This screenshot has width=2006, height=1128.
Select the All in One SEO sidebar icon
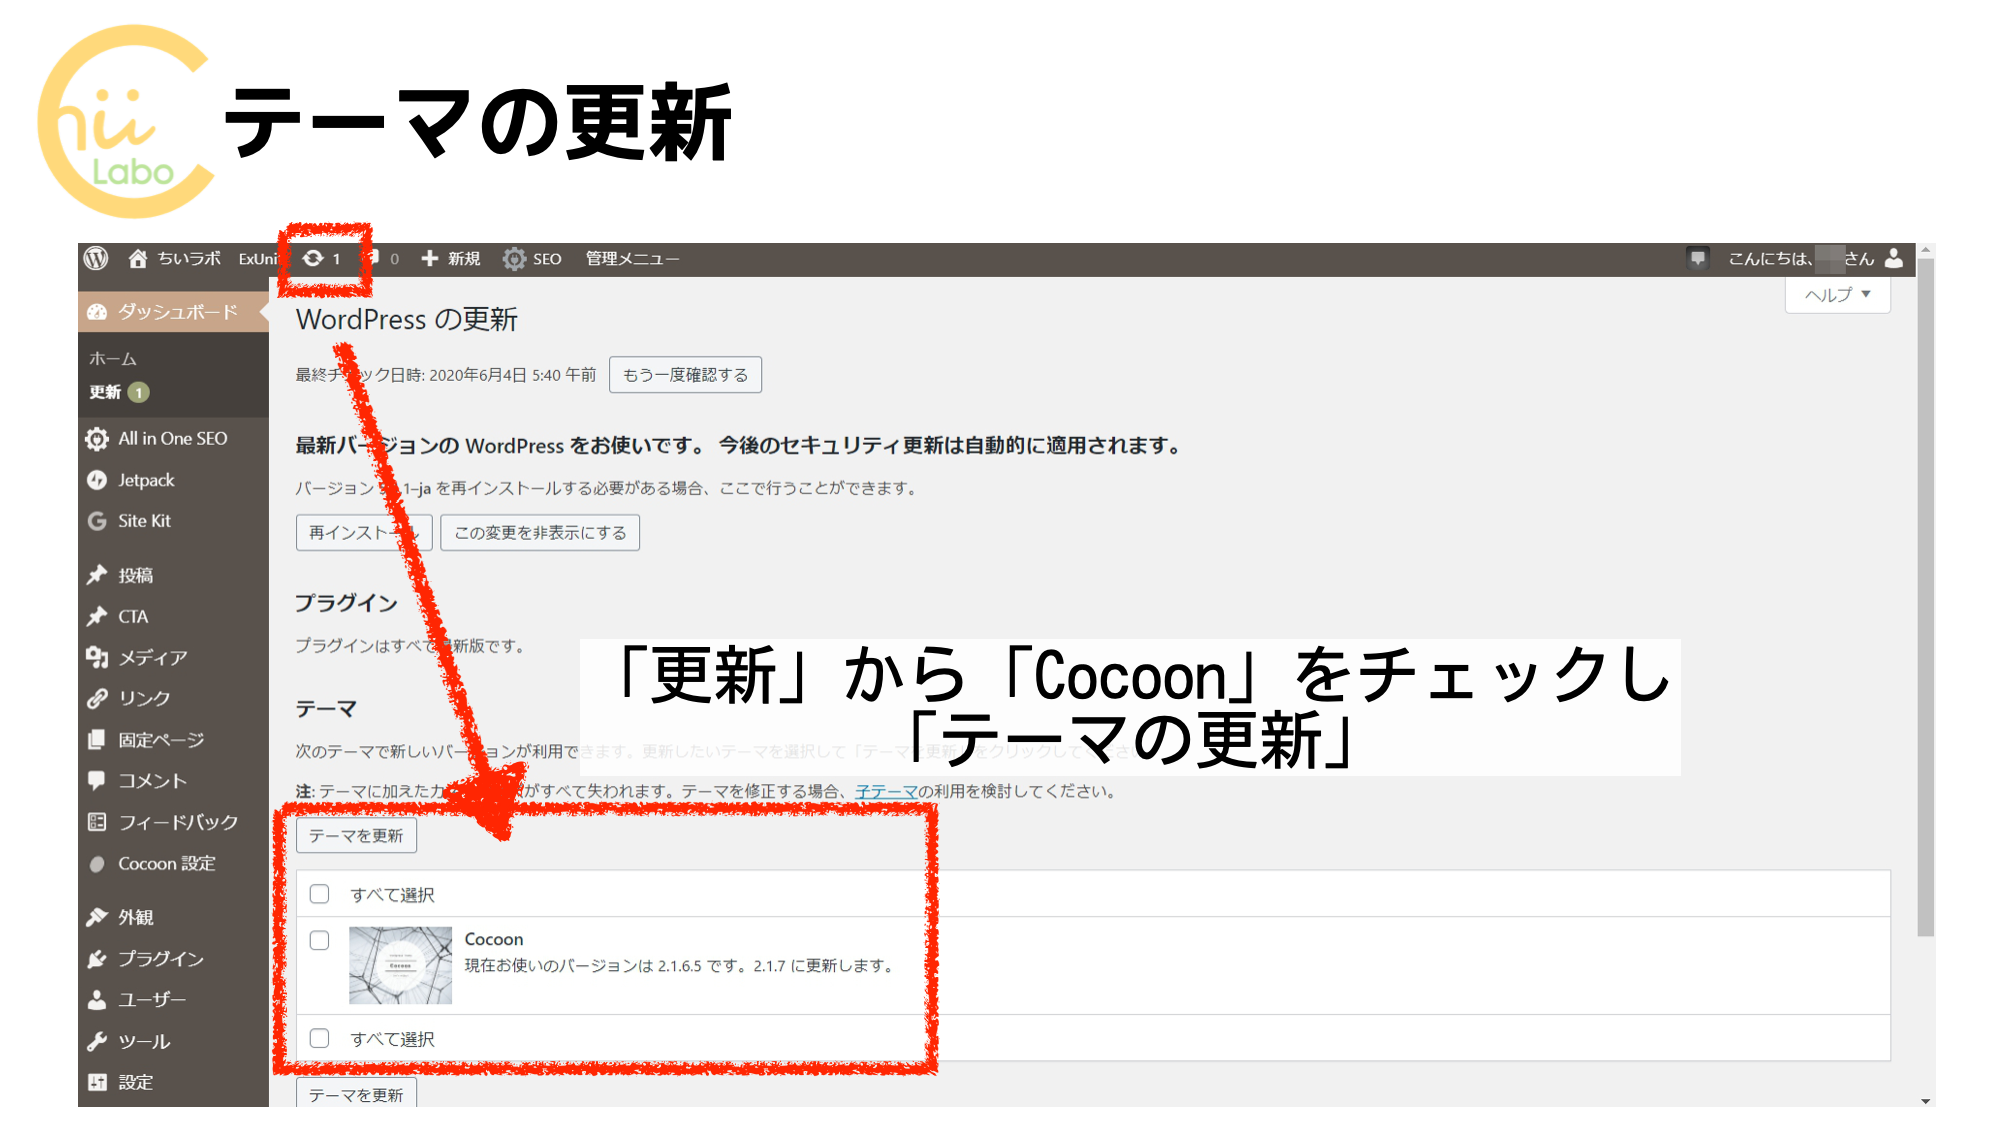pyautogui.click(x=97, y=438)
